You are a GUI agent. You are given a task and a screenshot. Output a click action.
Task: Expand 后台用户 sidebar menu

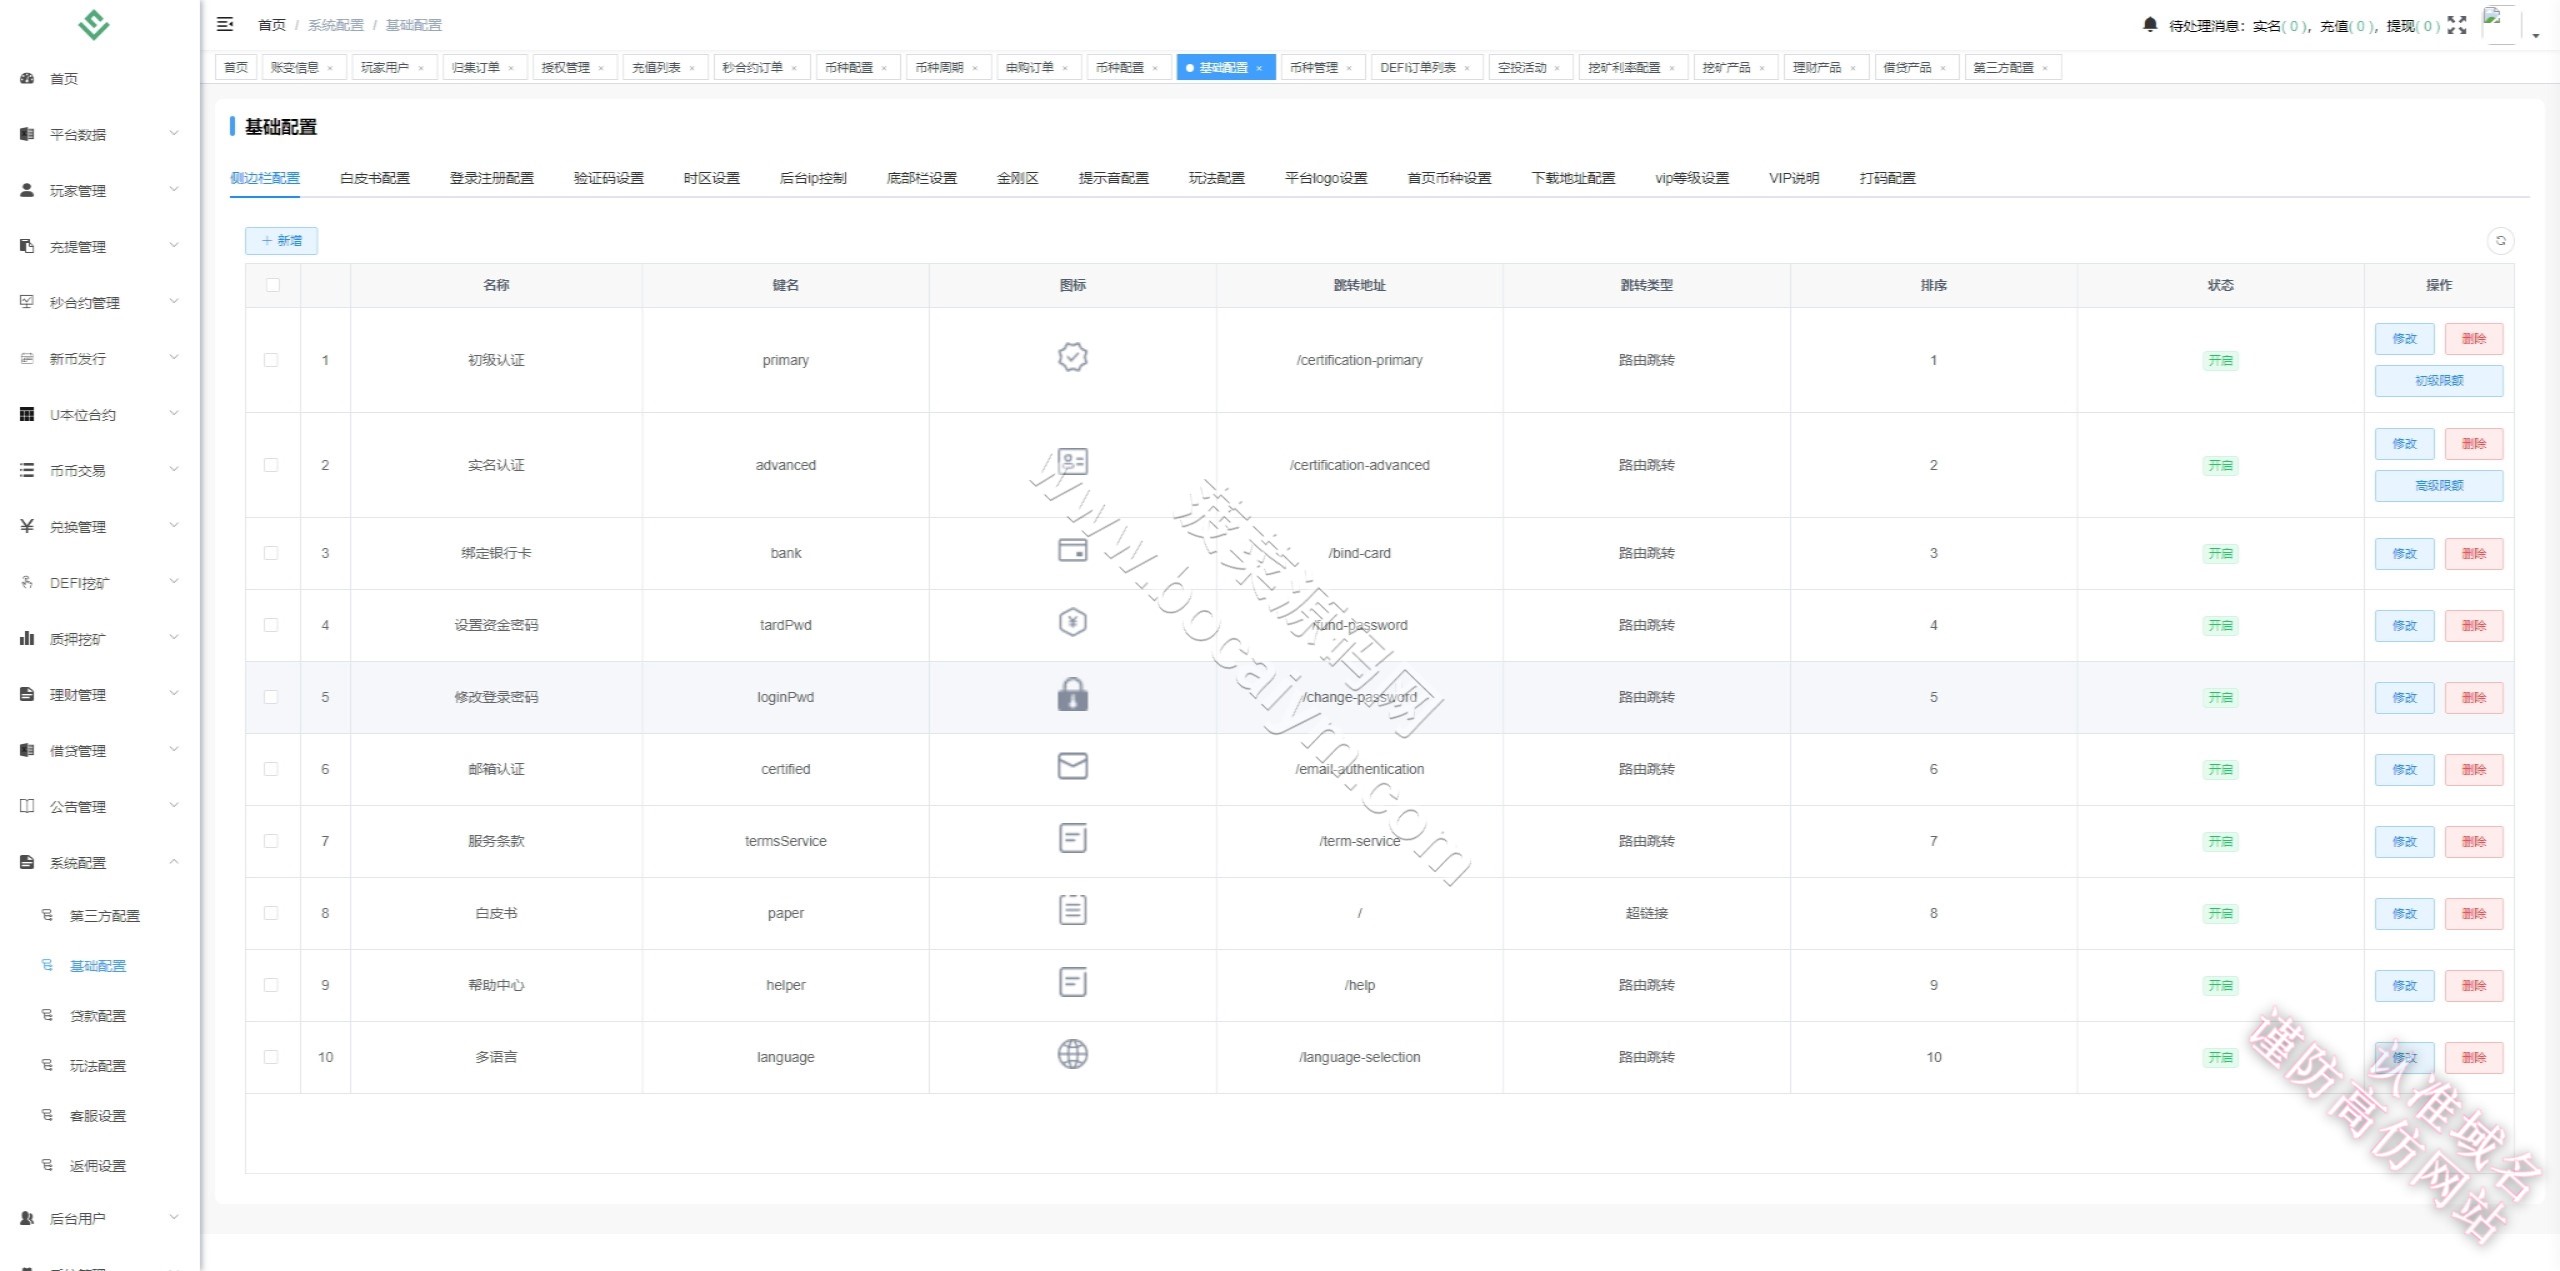(x=100, y=1218)
